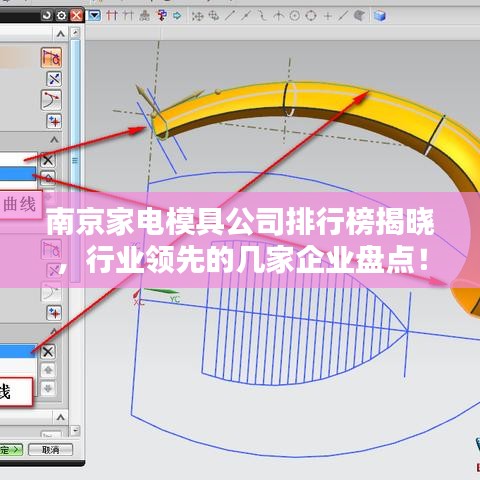480x480 pixels.
Task: Select the orange curve selection icon
Action: (51, 57)
